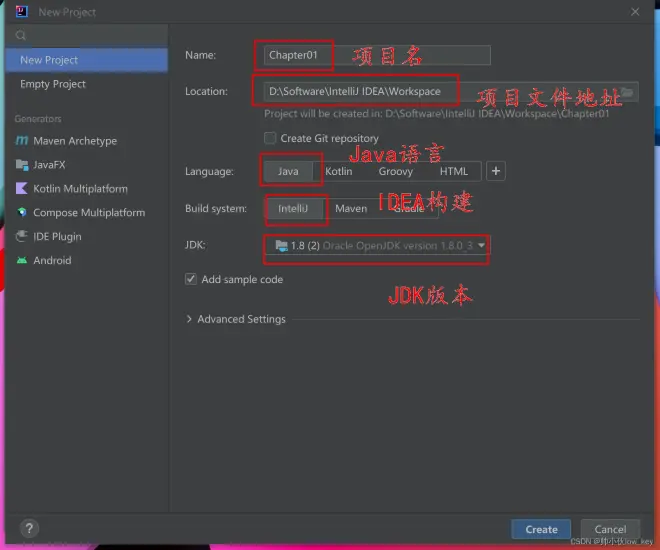Click the IDE Plugin icon

click(21, 236)
